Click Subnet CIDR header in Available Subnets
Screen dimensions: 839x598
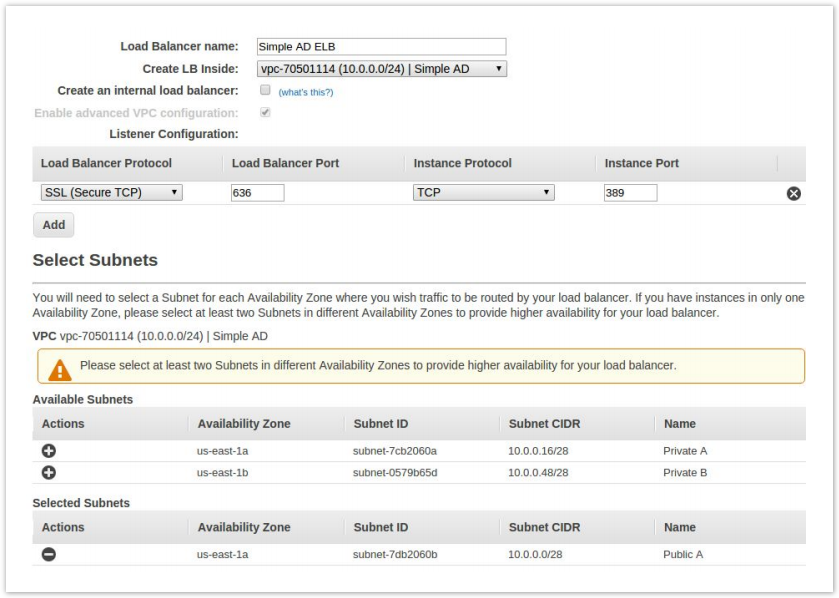[544, 424]
